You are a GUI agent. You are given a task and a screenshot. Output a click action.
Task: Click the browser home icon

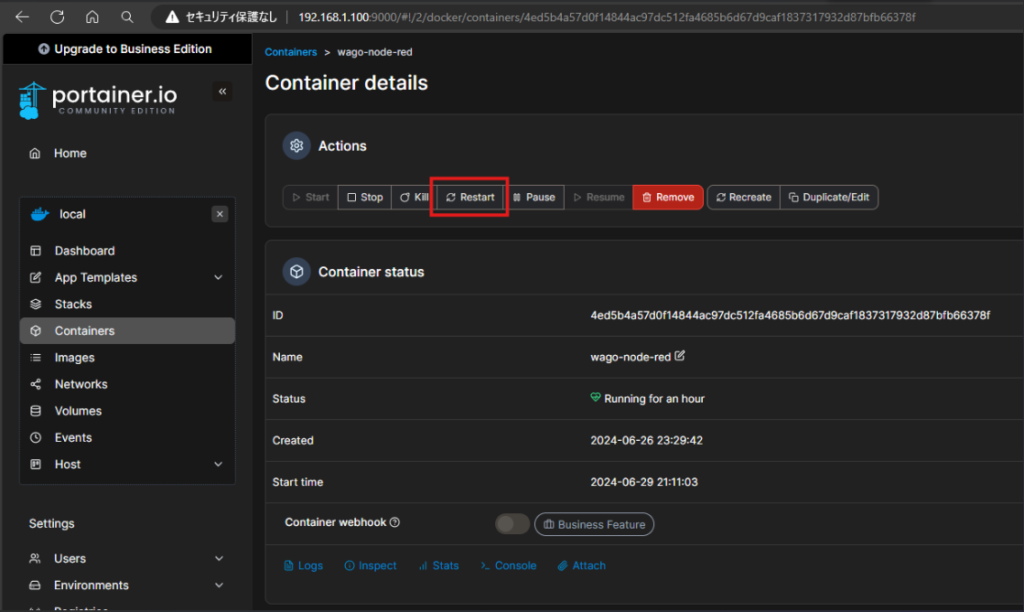(92, 17)
